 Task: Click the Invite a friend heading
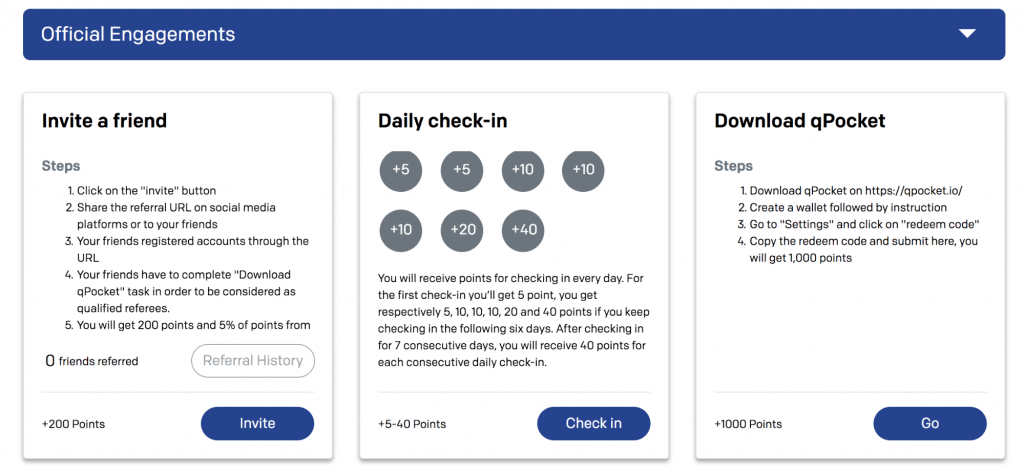tap(104, 121)
